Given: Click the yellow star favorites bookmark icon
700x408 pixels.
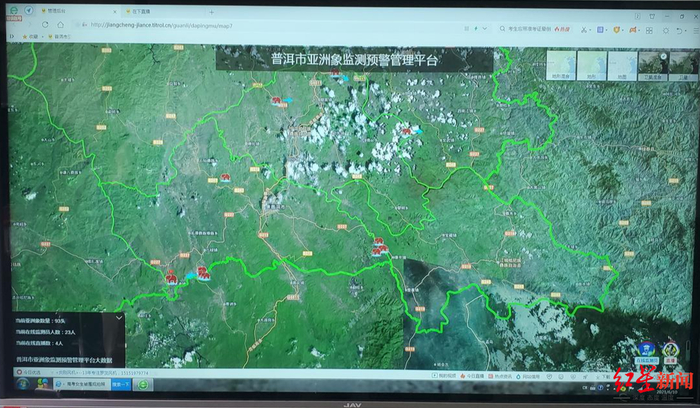Looking at the screenshot, I should click(25, 37).
